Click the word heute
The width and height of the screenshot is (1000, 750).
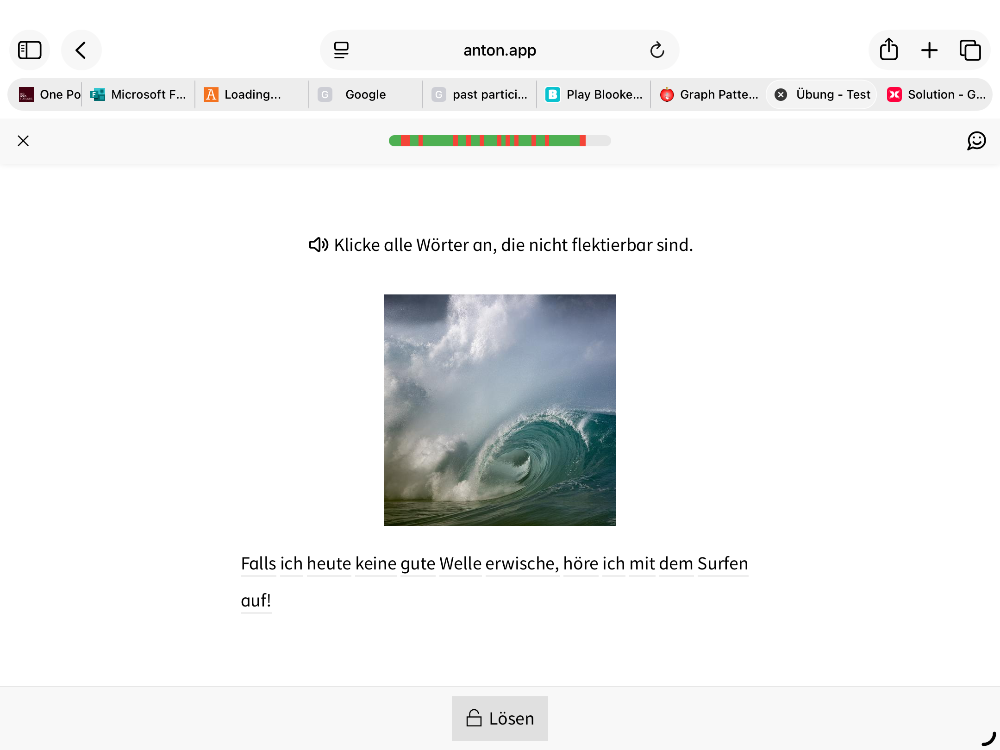click(x=328, y=563)
